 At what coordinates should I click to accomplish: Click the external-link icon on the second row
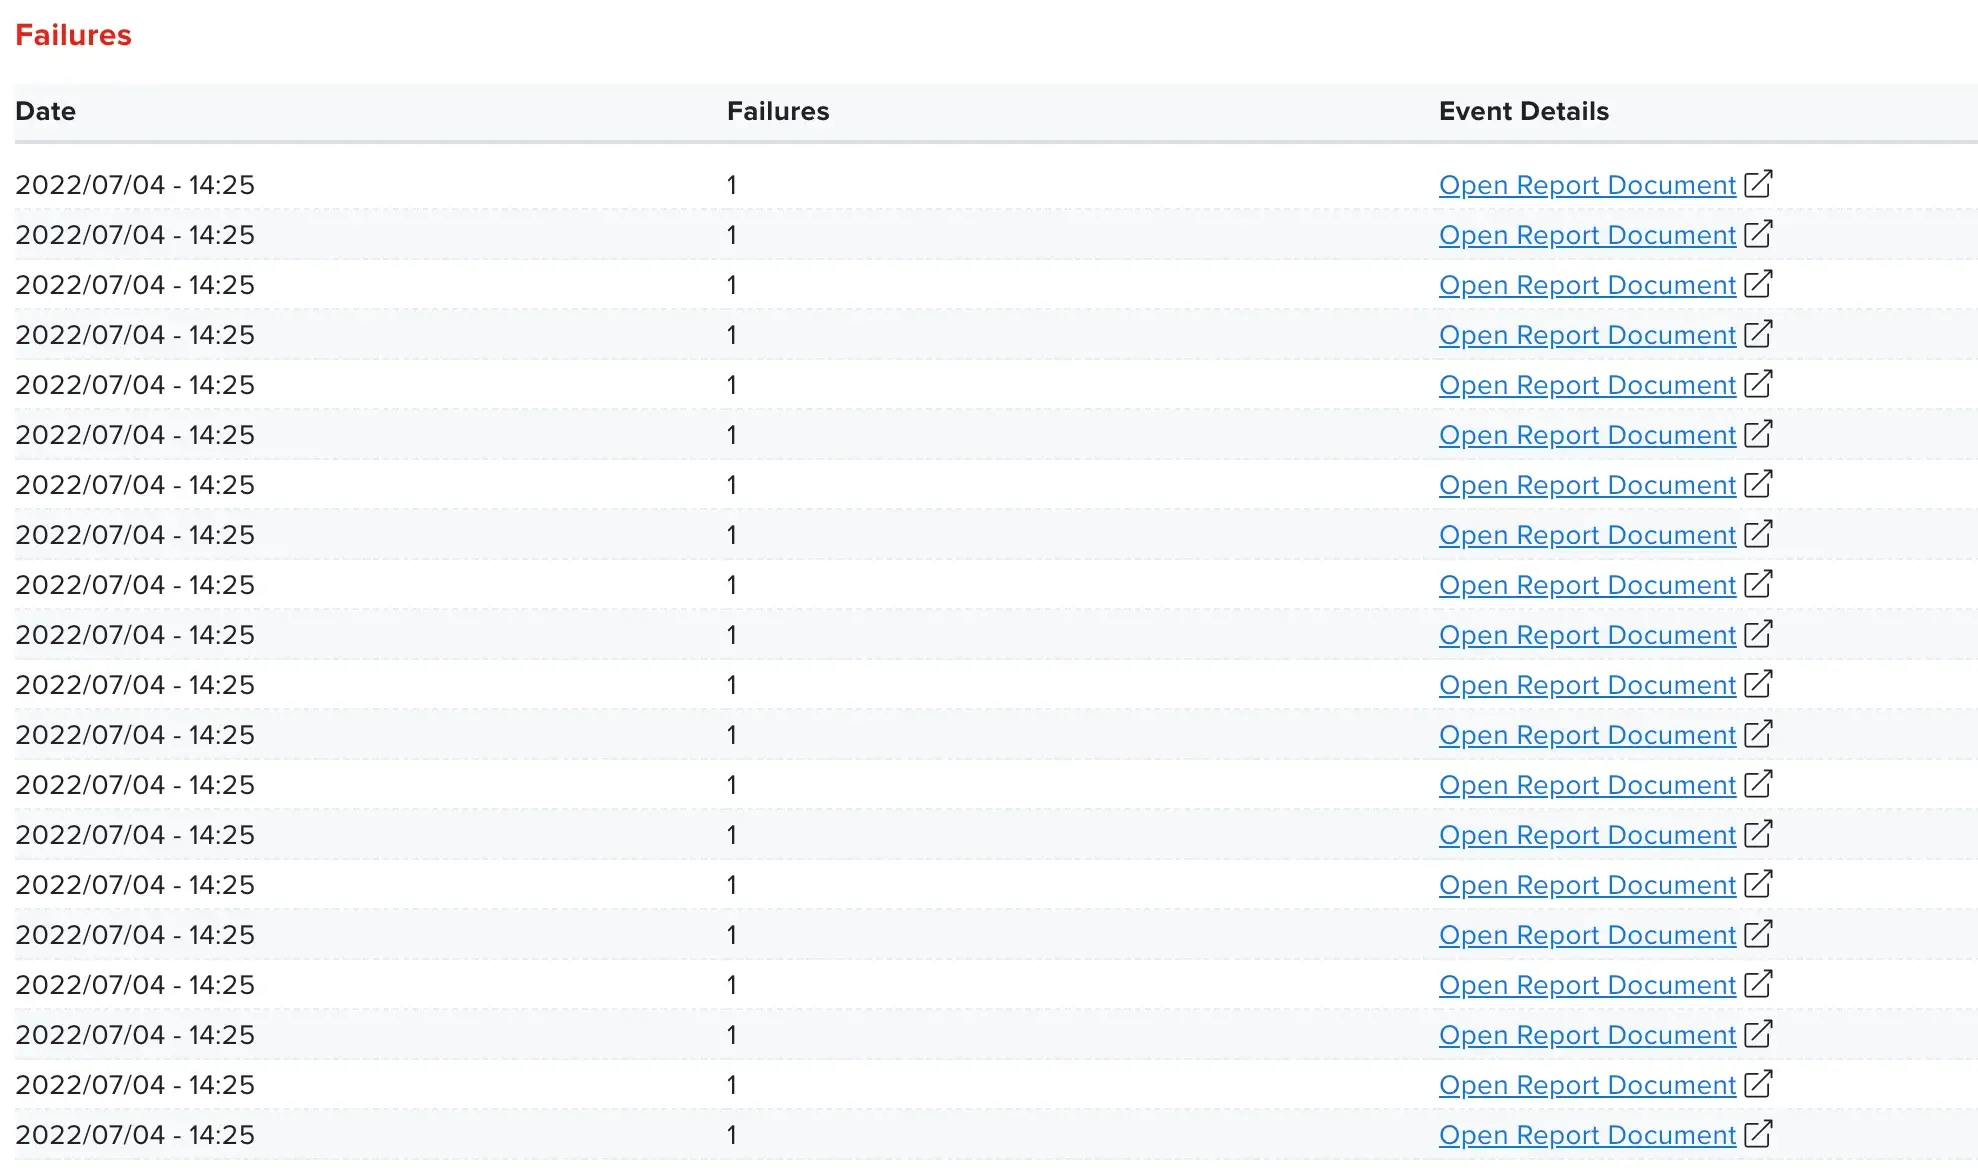pyautogui.click(x=1759, y=234)
